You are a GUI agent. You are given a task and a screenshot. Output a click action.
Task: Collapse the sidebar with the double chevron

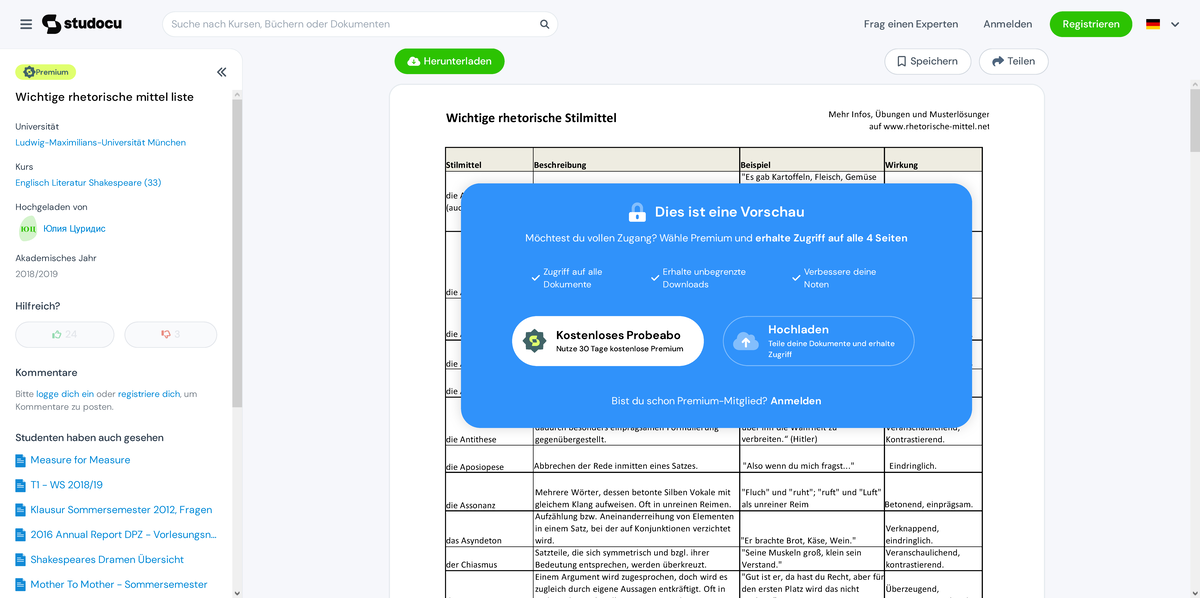[x=222, y=71]
